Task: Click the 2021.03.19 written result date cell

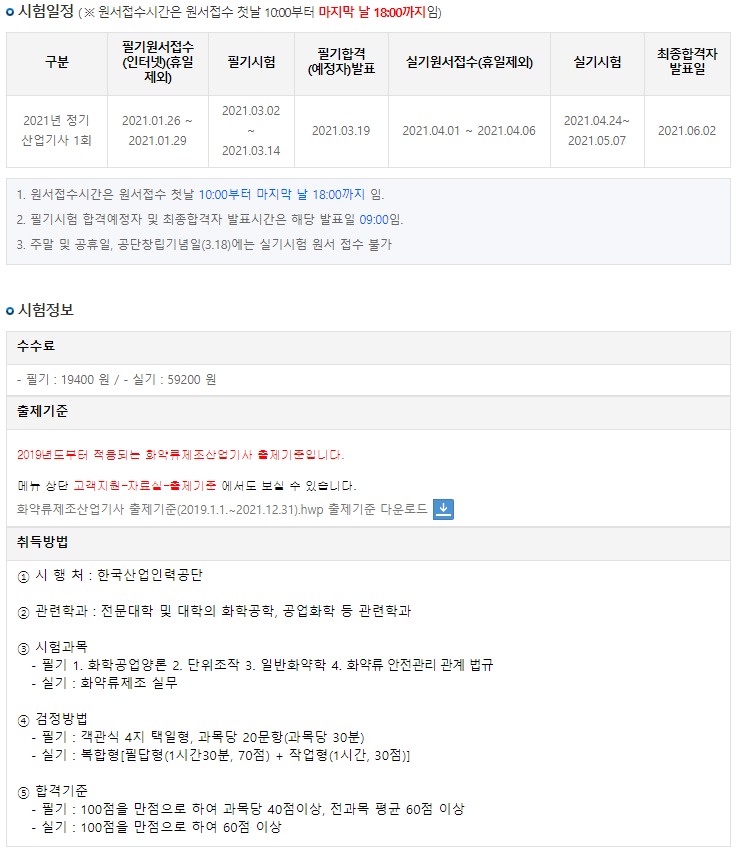Action: point(341,131)
